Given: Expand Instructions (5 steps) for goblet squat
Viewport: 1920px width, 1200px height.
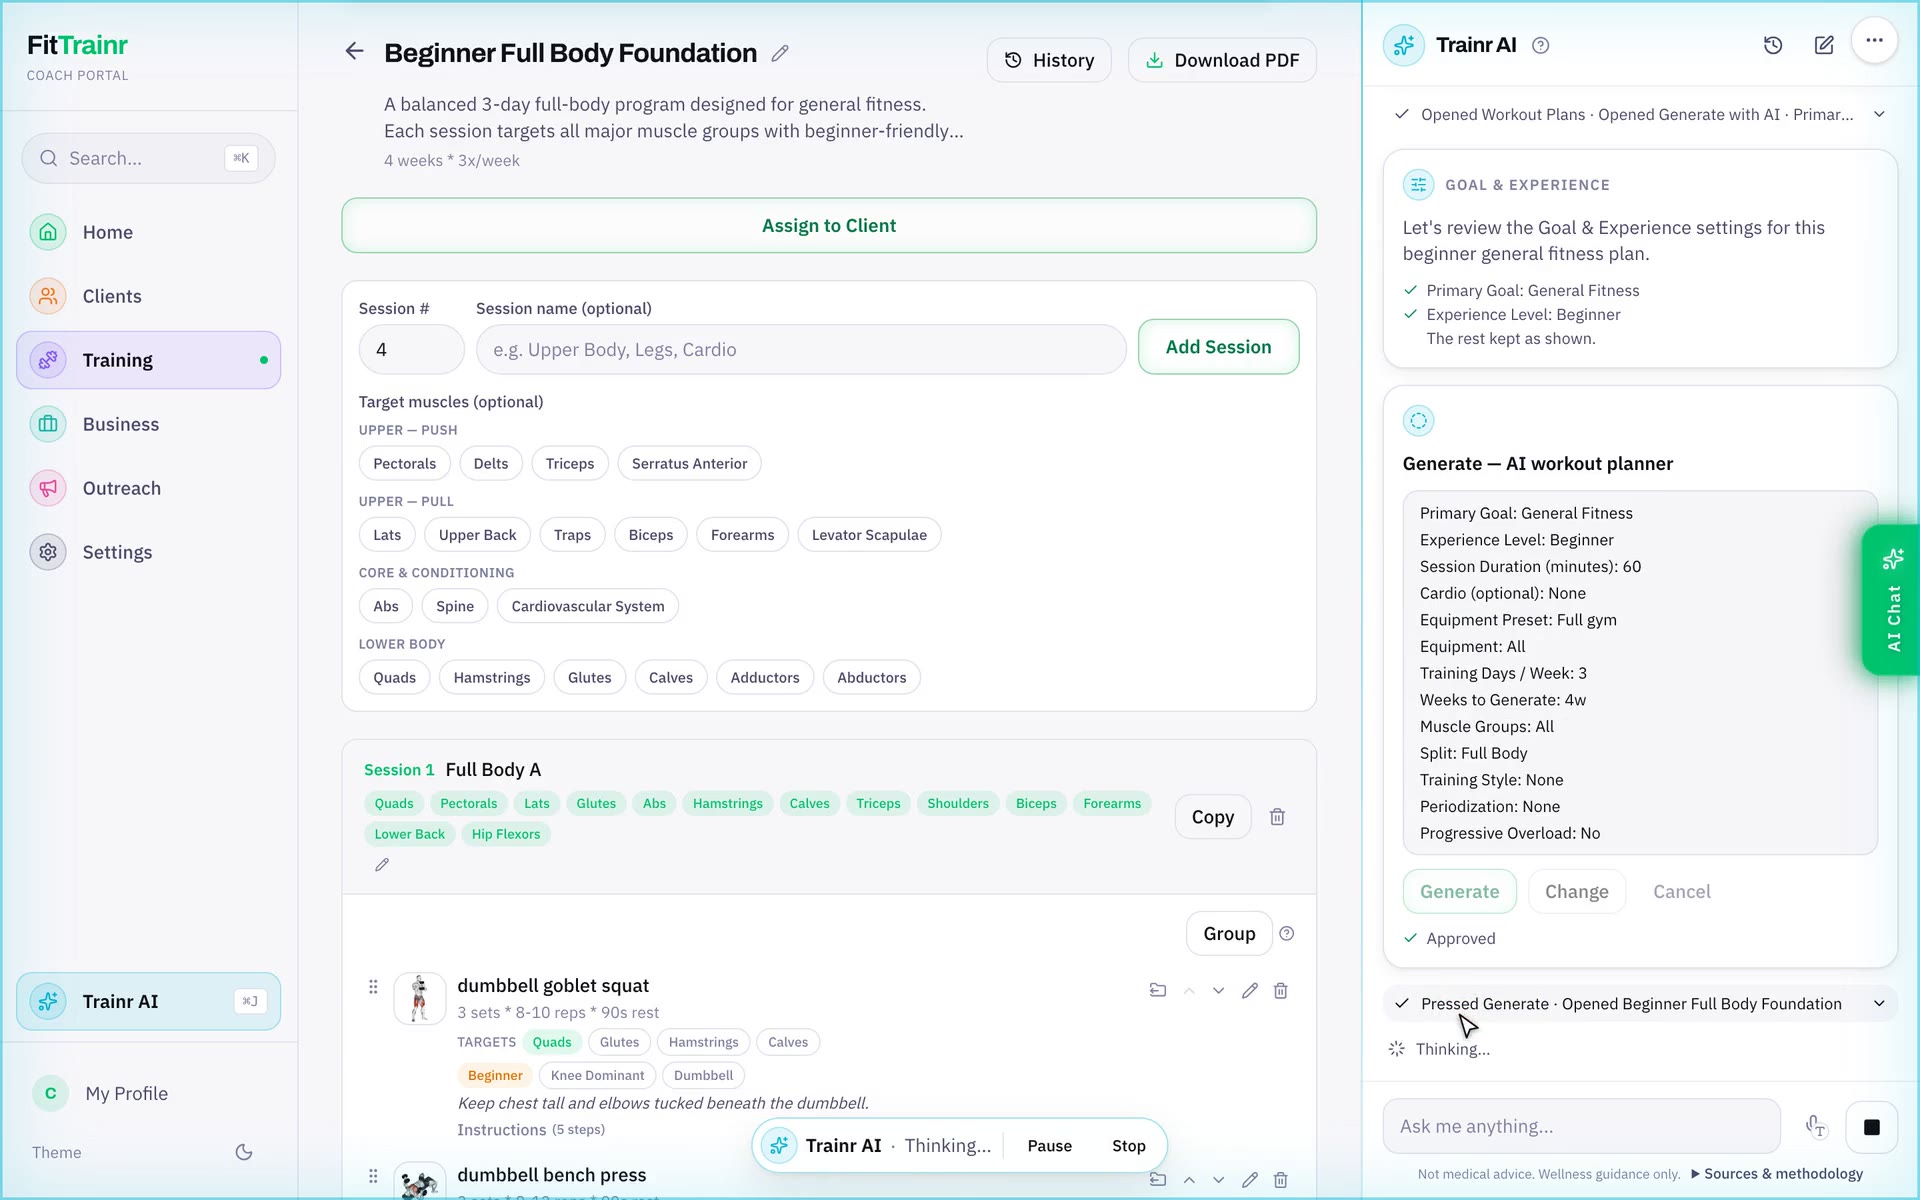Looking at the screenshot, I should point(531,1130).
